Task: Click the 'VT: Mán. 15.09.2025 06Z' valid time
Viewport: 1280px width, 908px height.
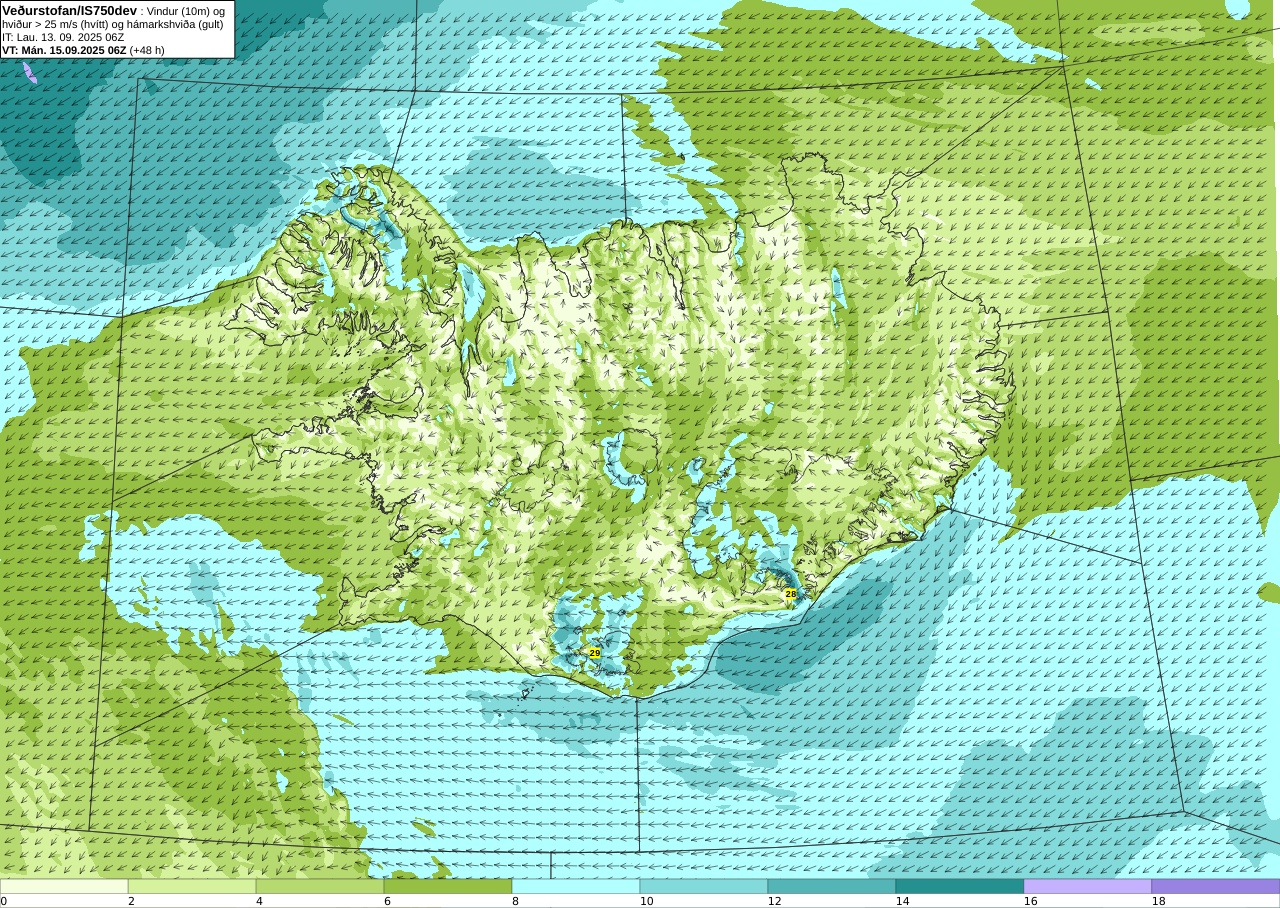Action: (64, 50)
